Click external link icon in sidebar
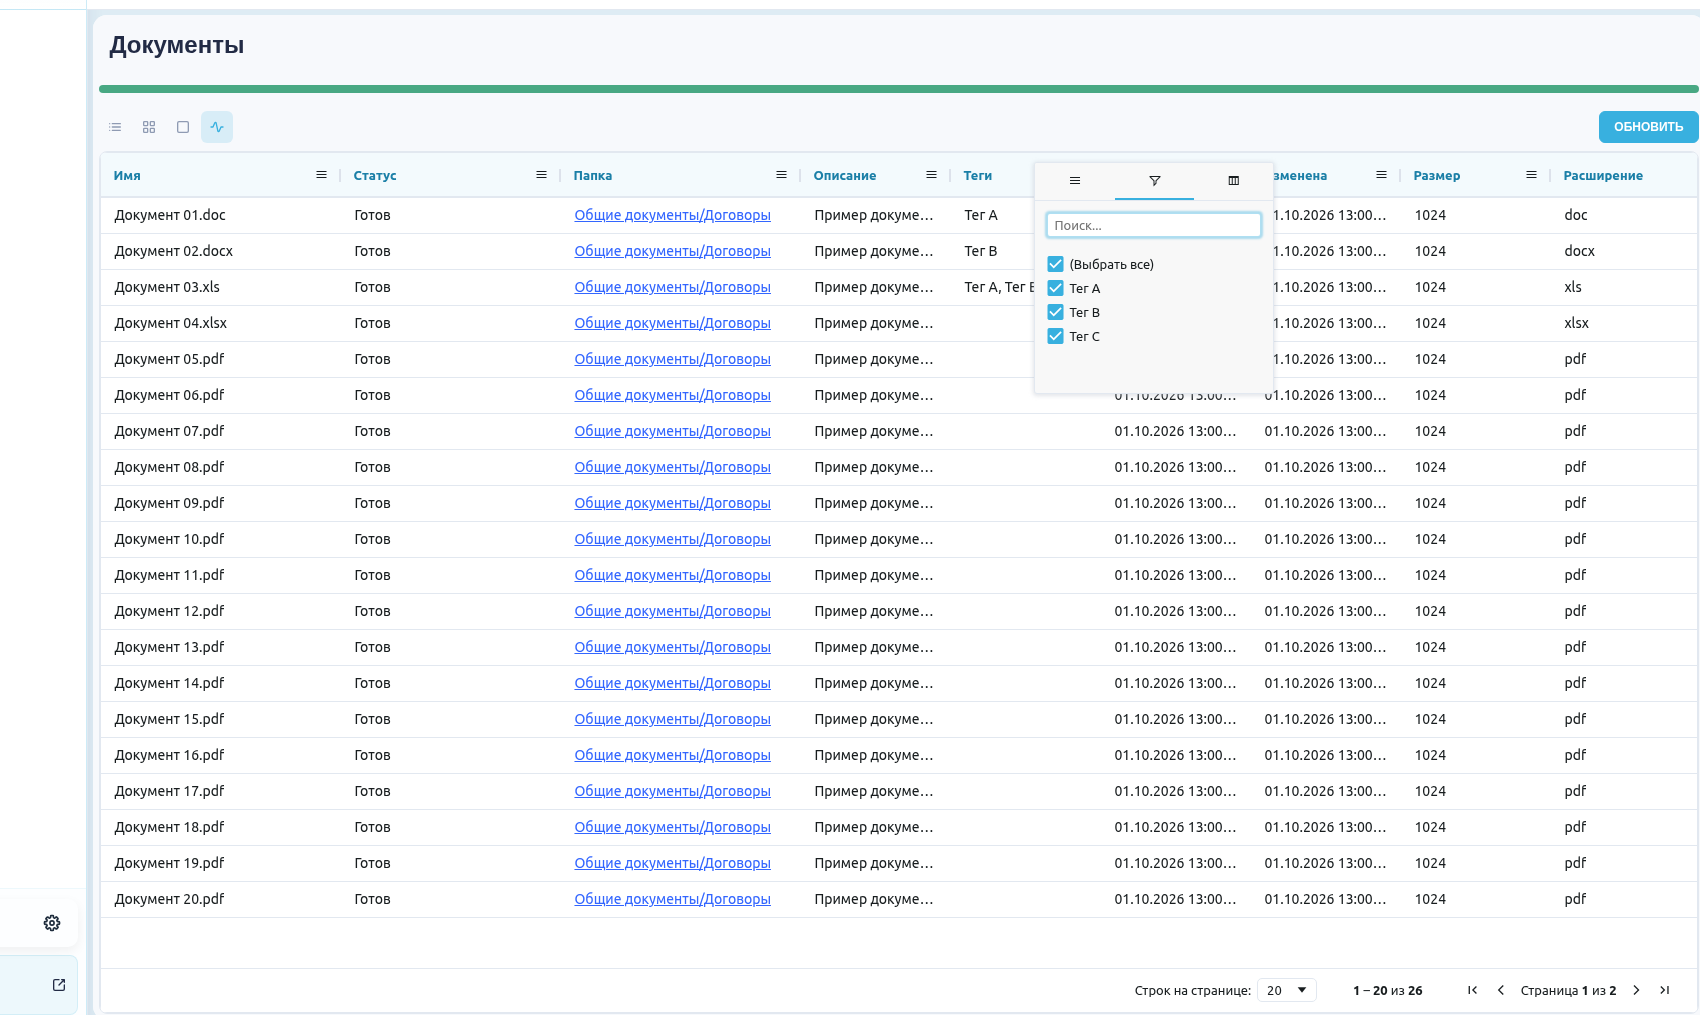The image size is (1700, 1015). coord(59,985)
